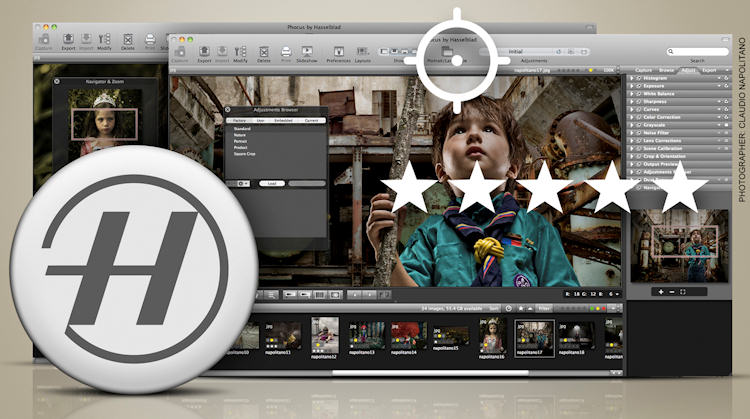Expand the Sharpness tool
Image resolution: width=750 pixels, height=419 pixels.
pos(632,101)
